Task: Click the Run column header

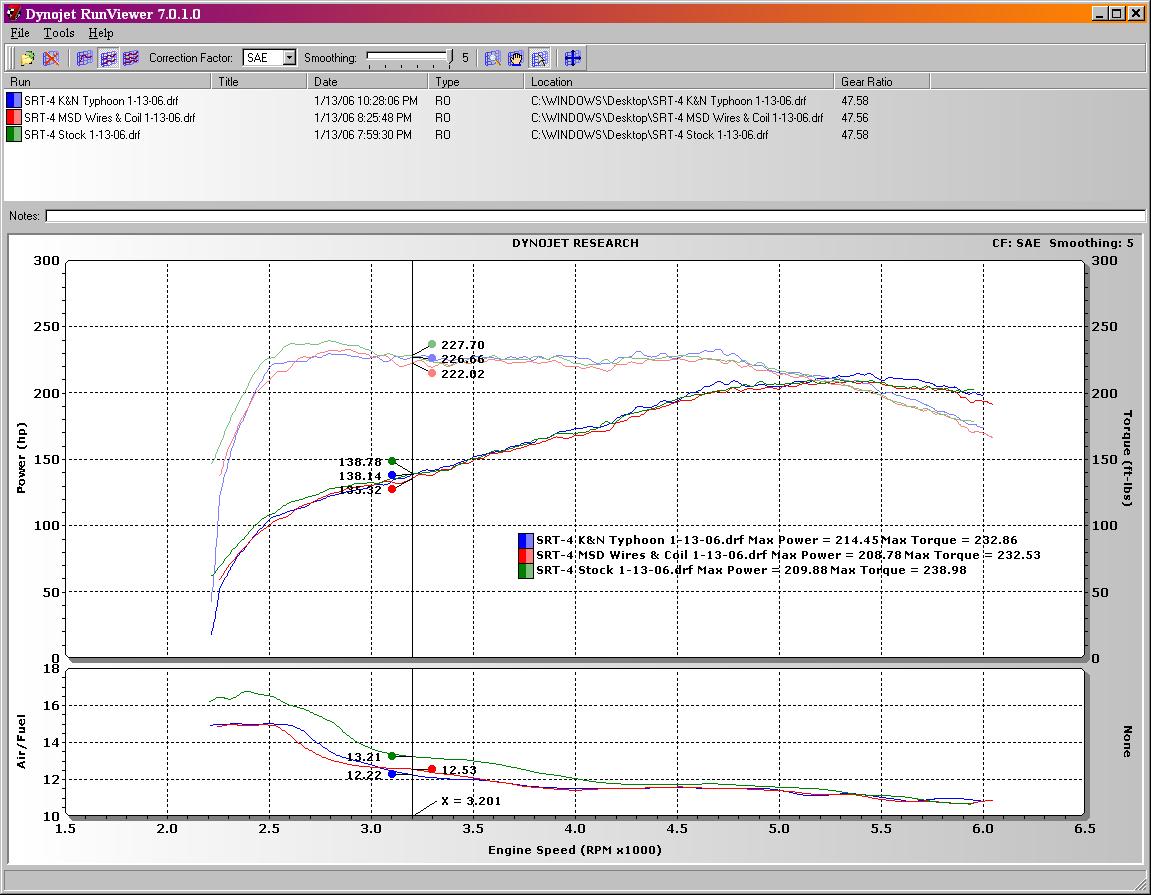Action: point(108,81)
